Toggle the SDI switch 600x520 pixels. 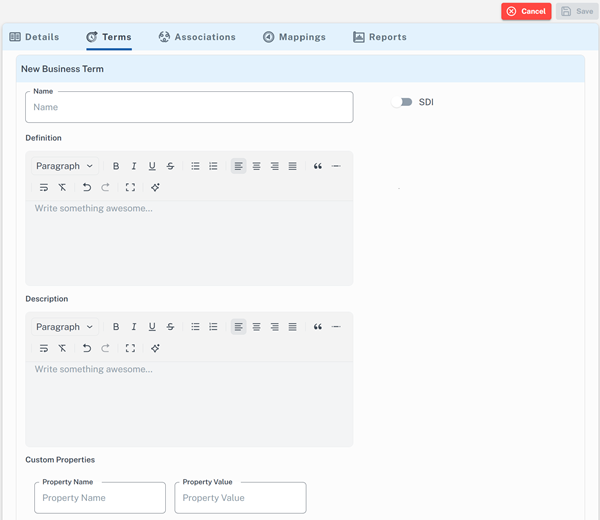click(x=402, y=102)
